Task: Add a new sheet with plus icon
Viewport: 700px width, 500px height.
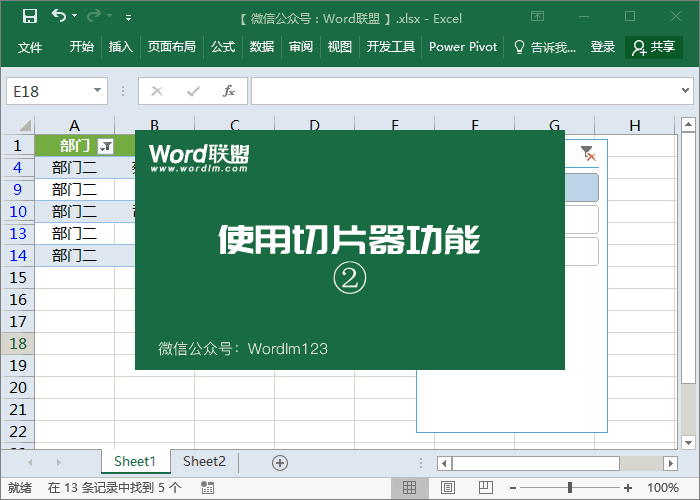Action: (280, 462)
